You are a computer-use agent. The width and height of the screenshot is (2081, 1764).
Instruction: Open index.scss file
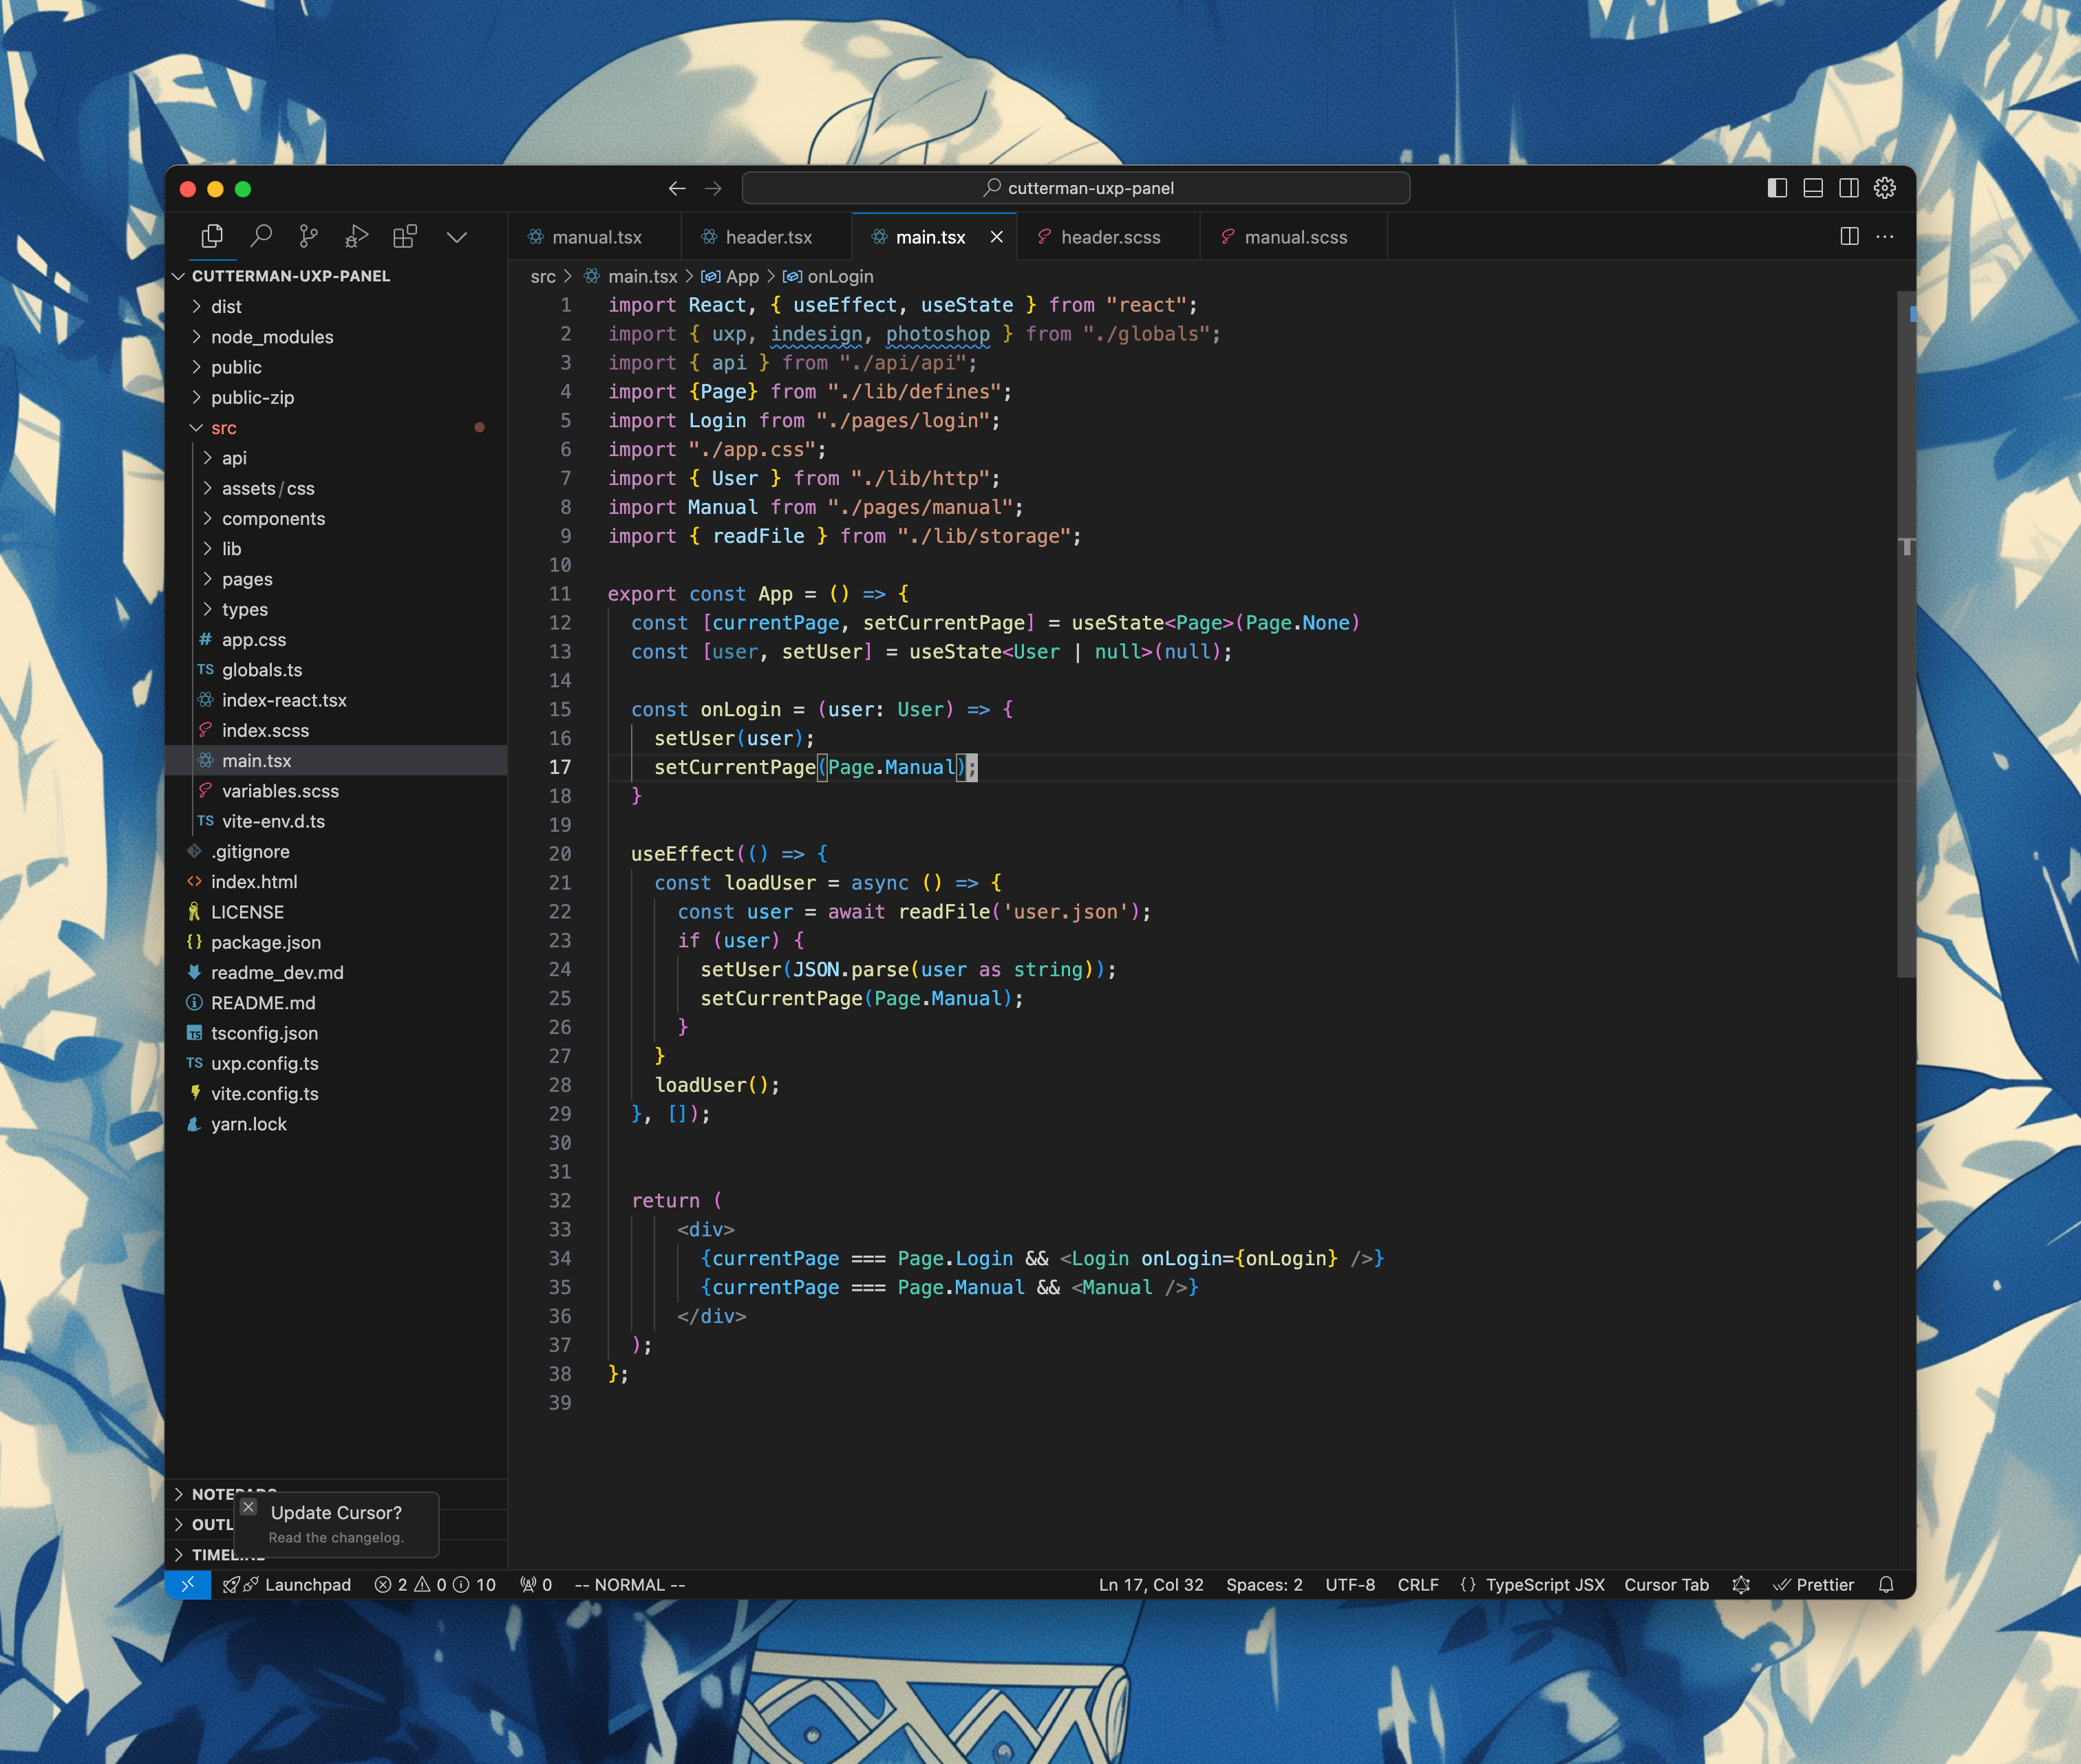[337, 731]
